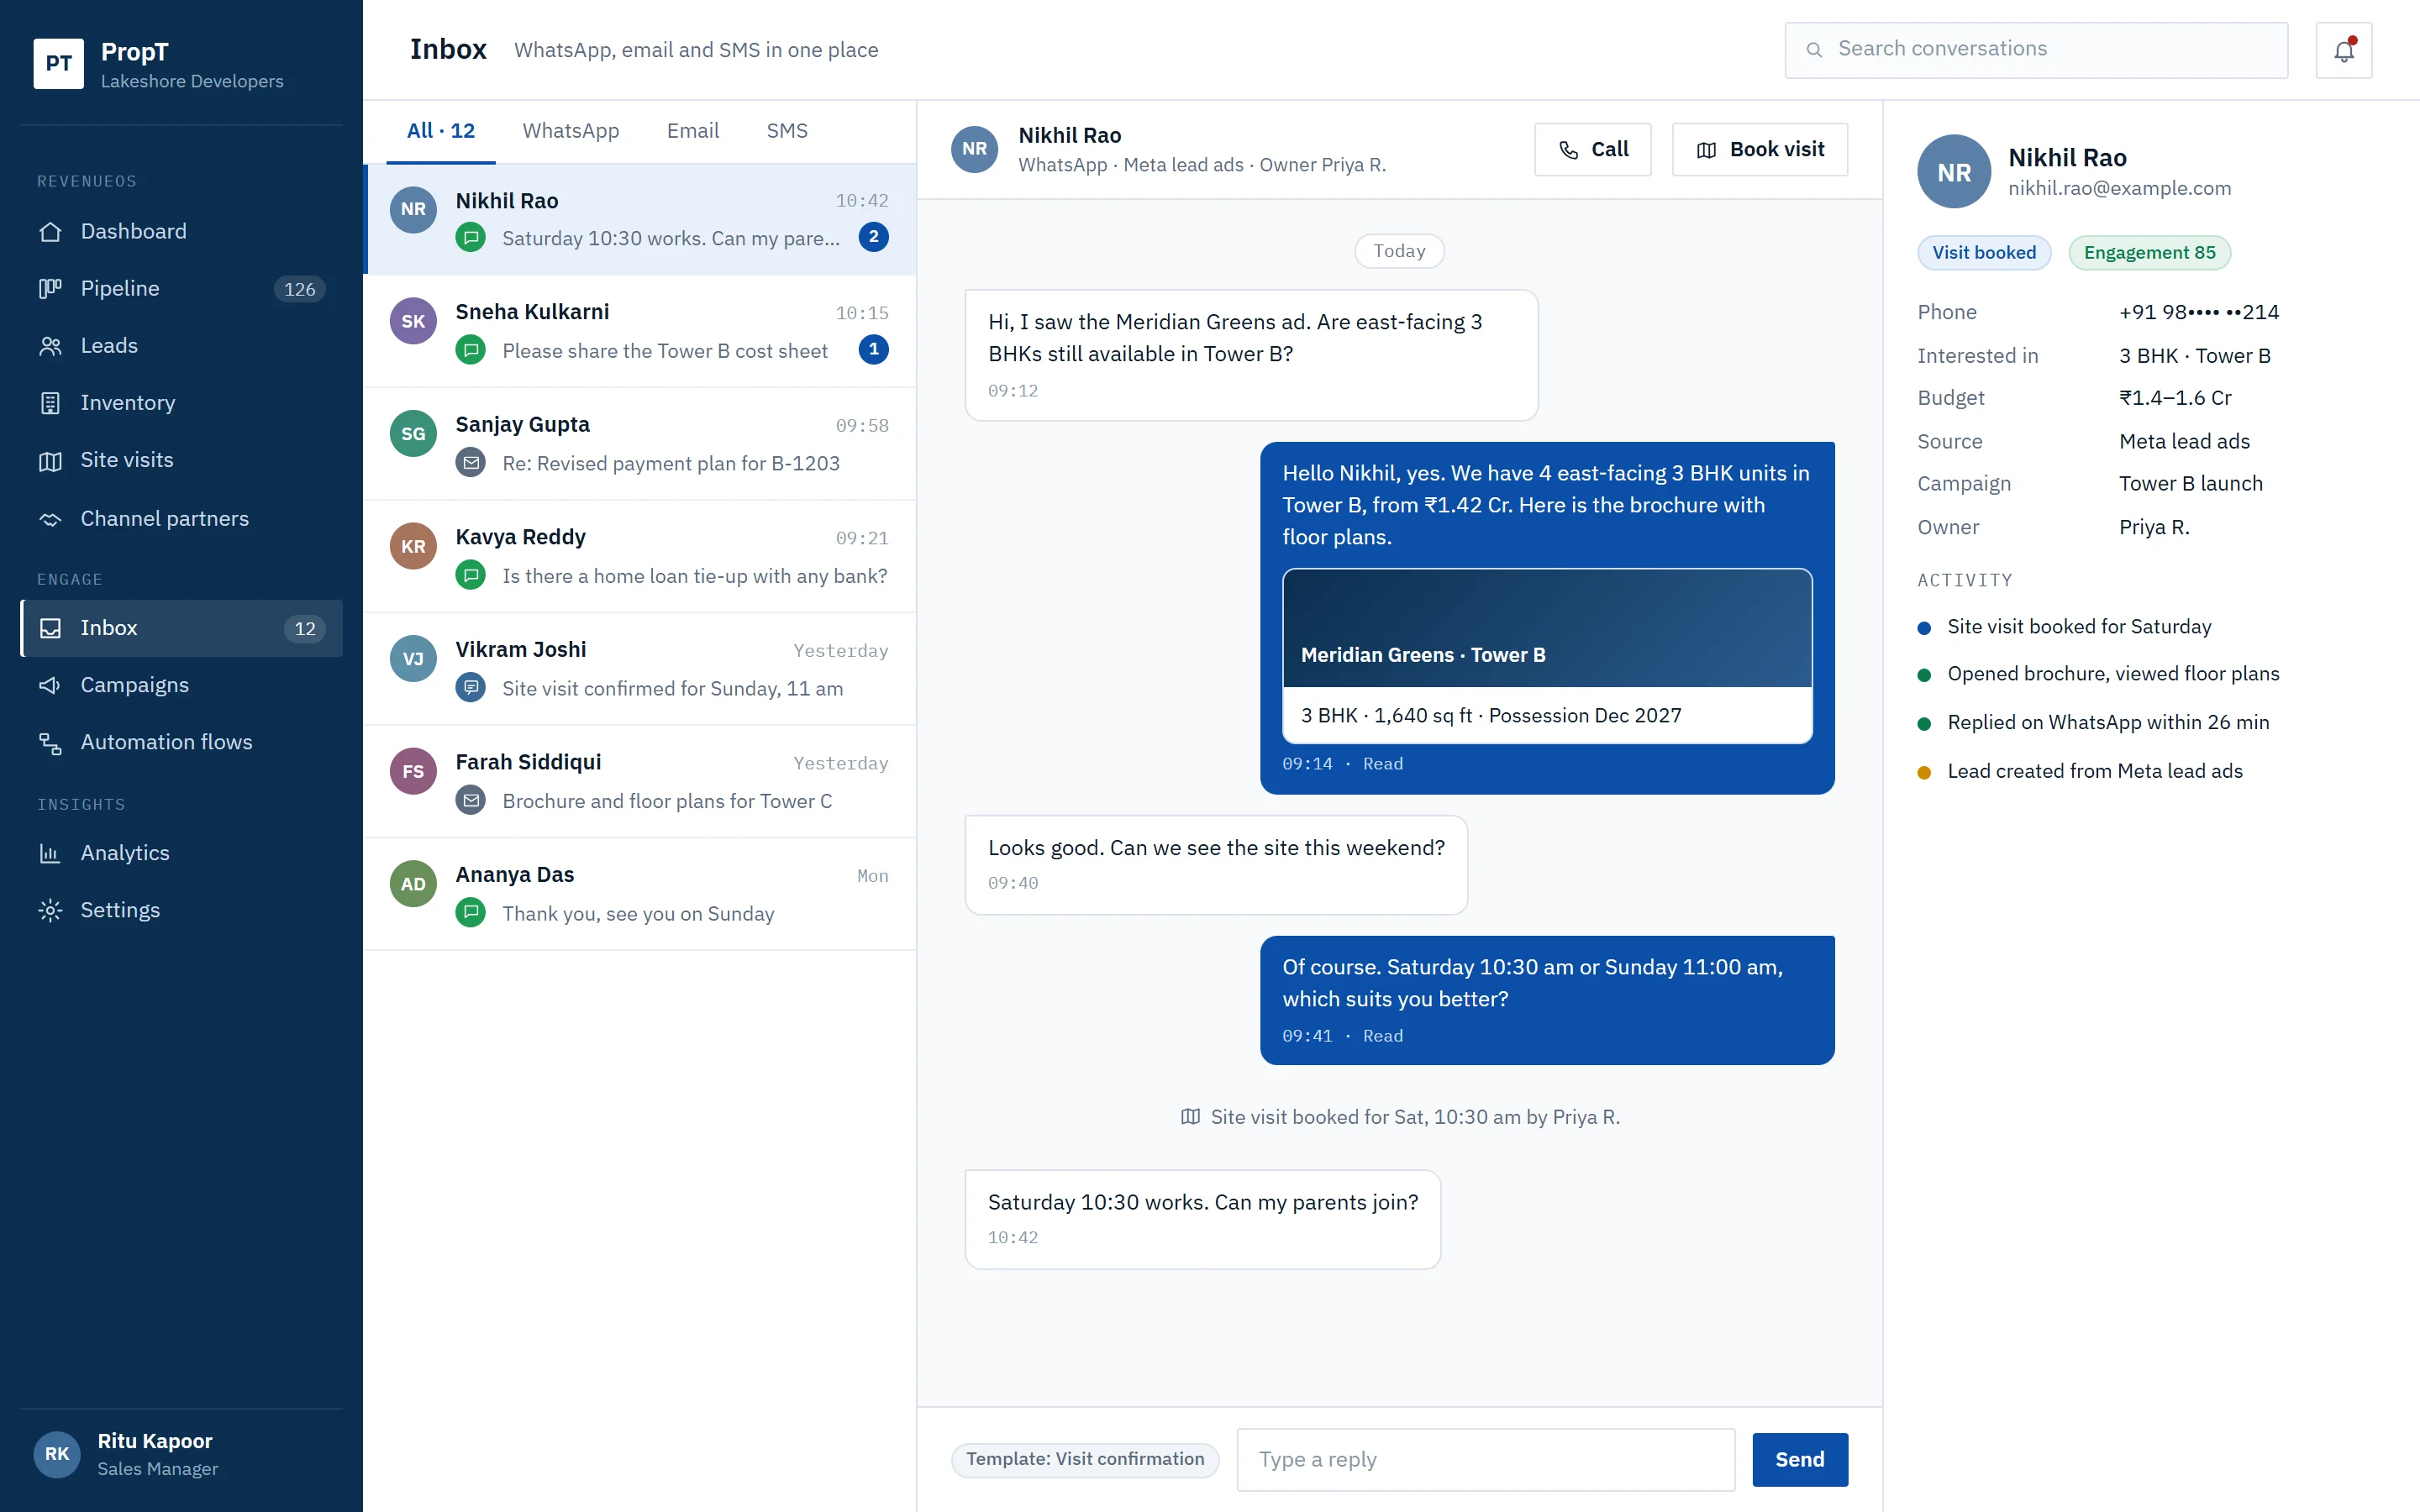Click the Call button
Image resolution: width=2420 pixels, height=1512 pixels.
[x=1593, y=149]
